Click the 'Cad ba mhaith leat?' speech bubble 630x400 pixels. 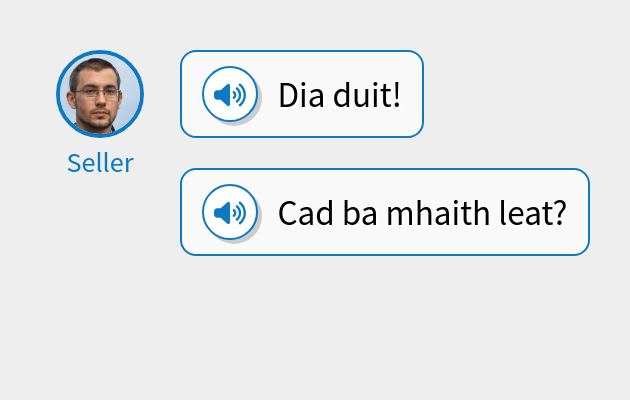pos(385,212)
